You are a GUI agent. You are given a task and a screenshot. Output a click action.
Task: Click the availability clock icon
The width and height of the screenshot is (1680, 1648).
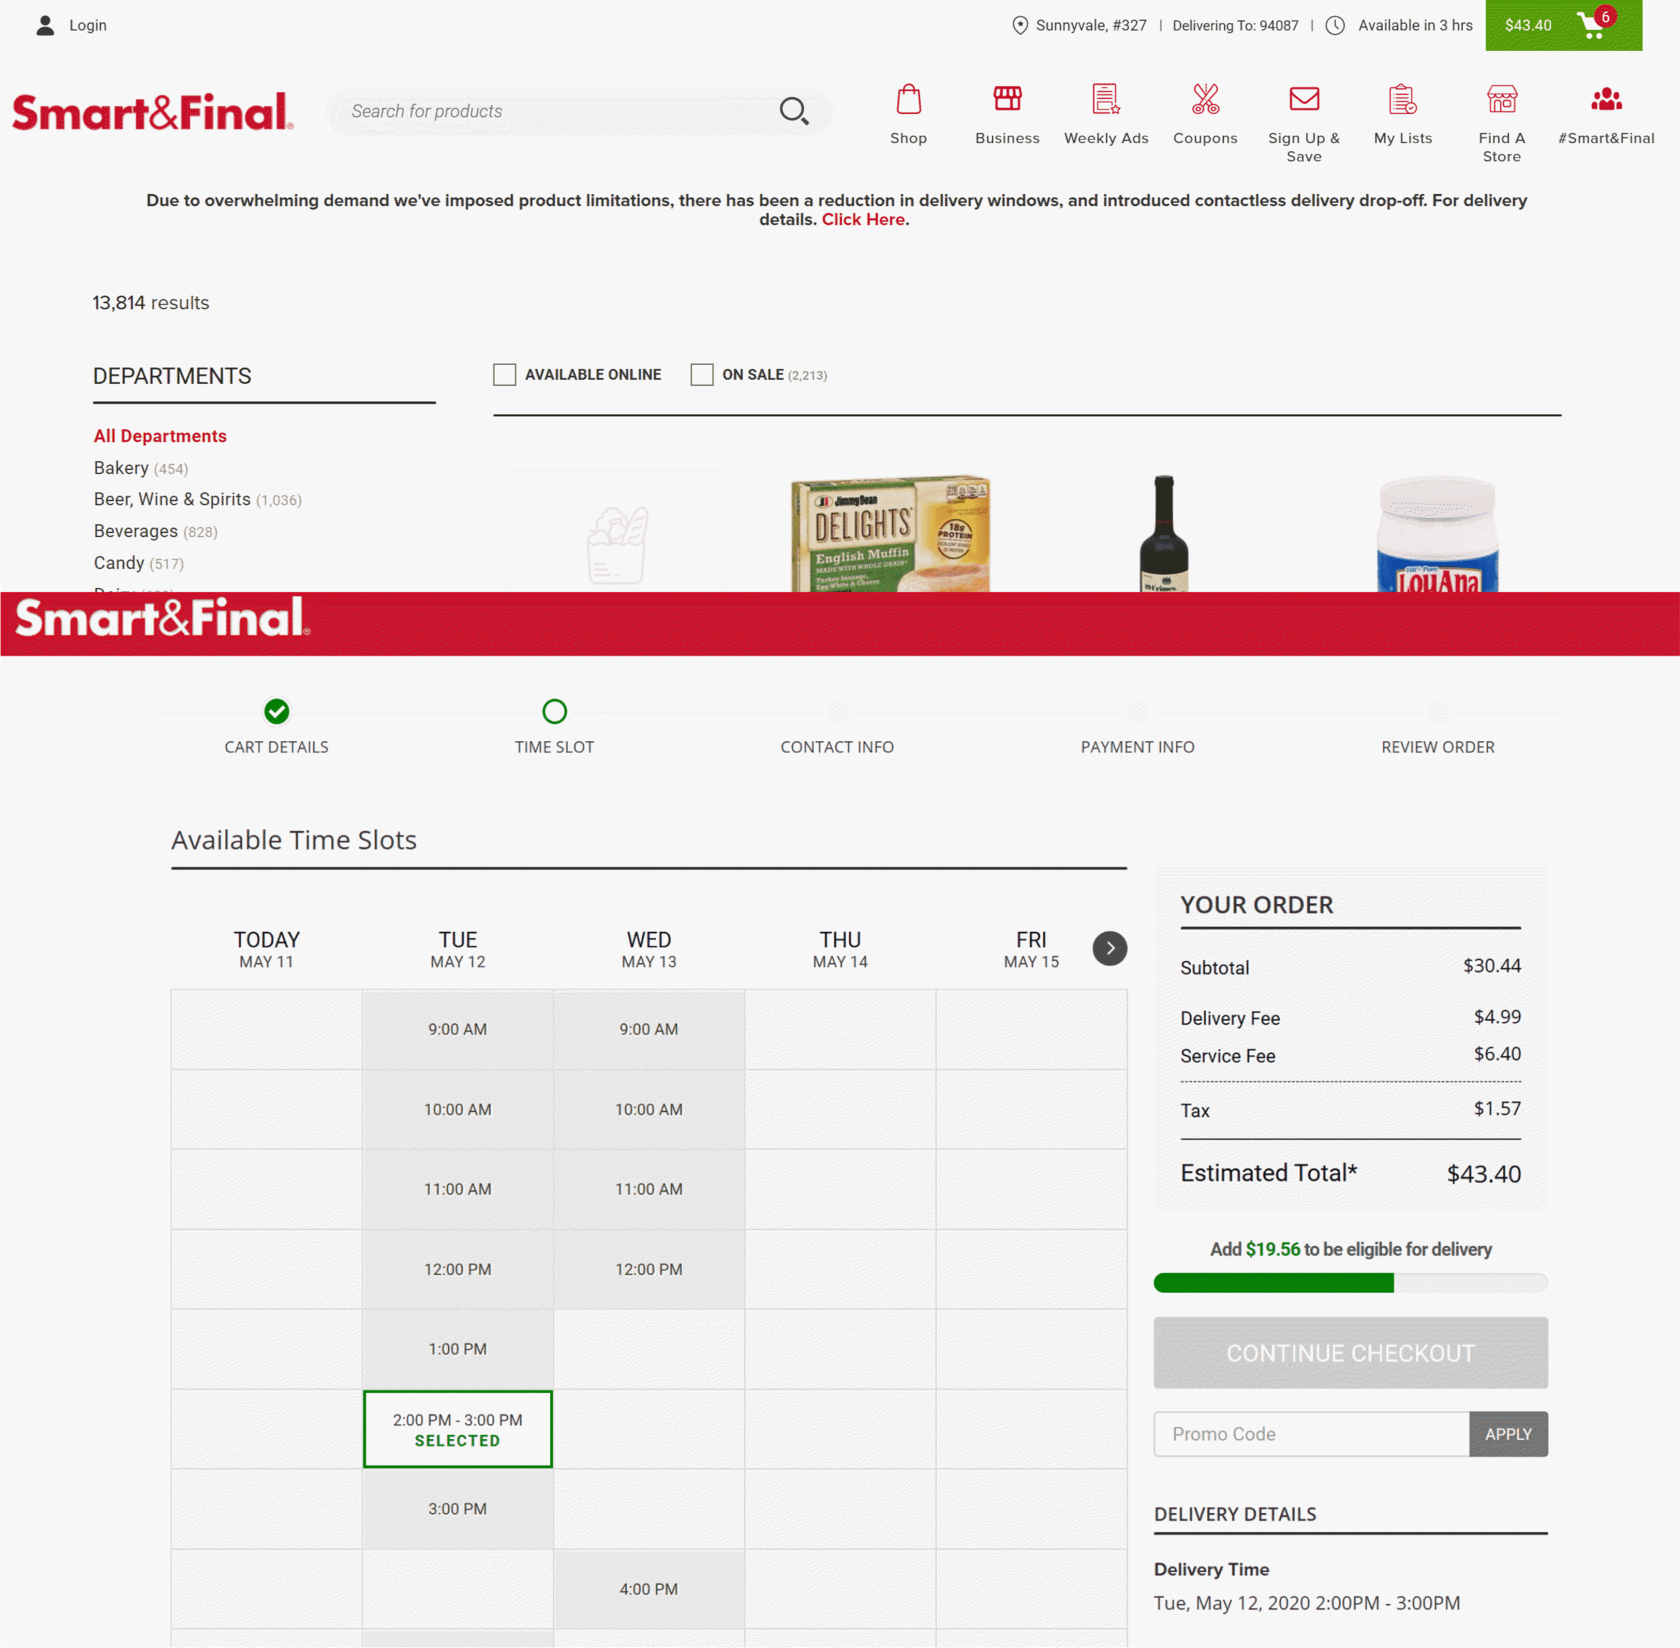click(x=1335, y=26)
